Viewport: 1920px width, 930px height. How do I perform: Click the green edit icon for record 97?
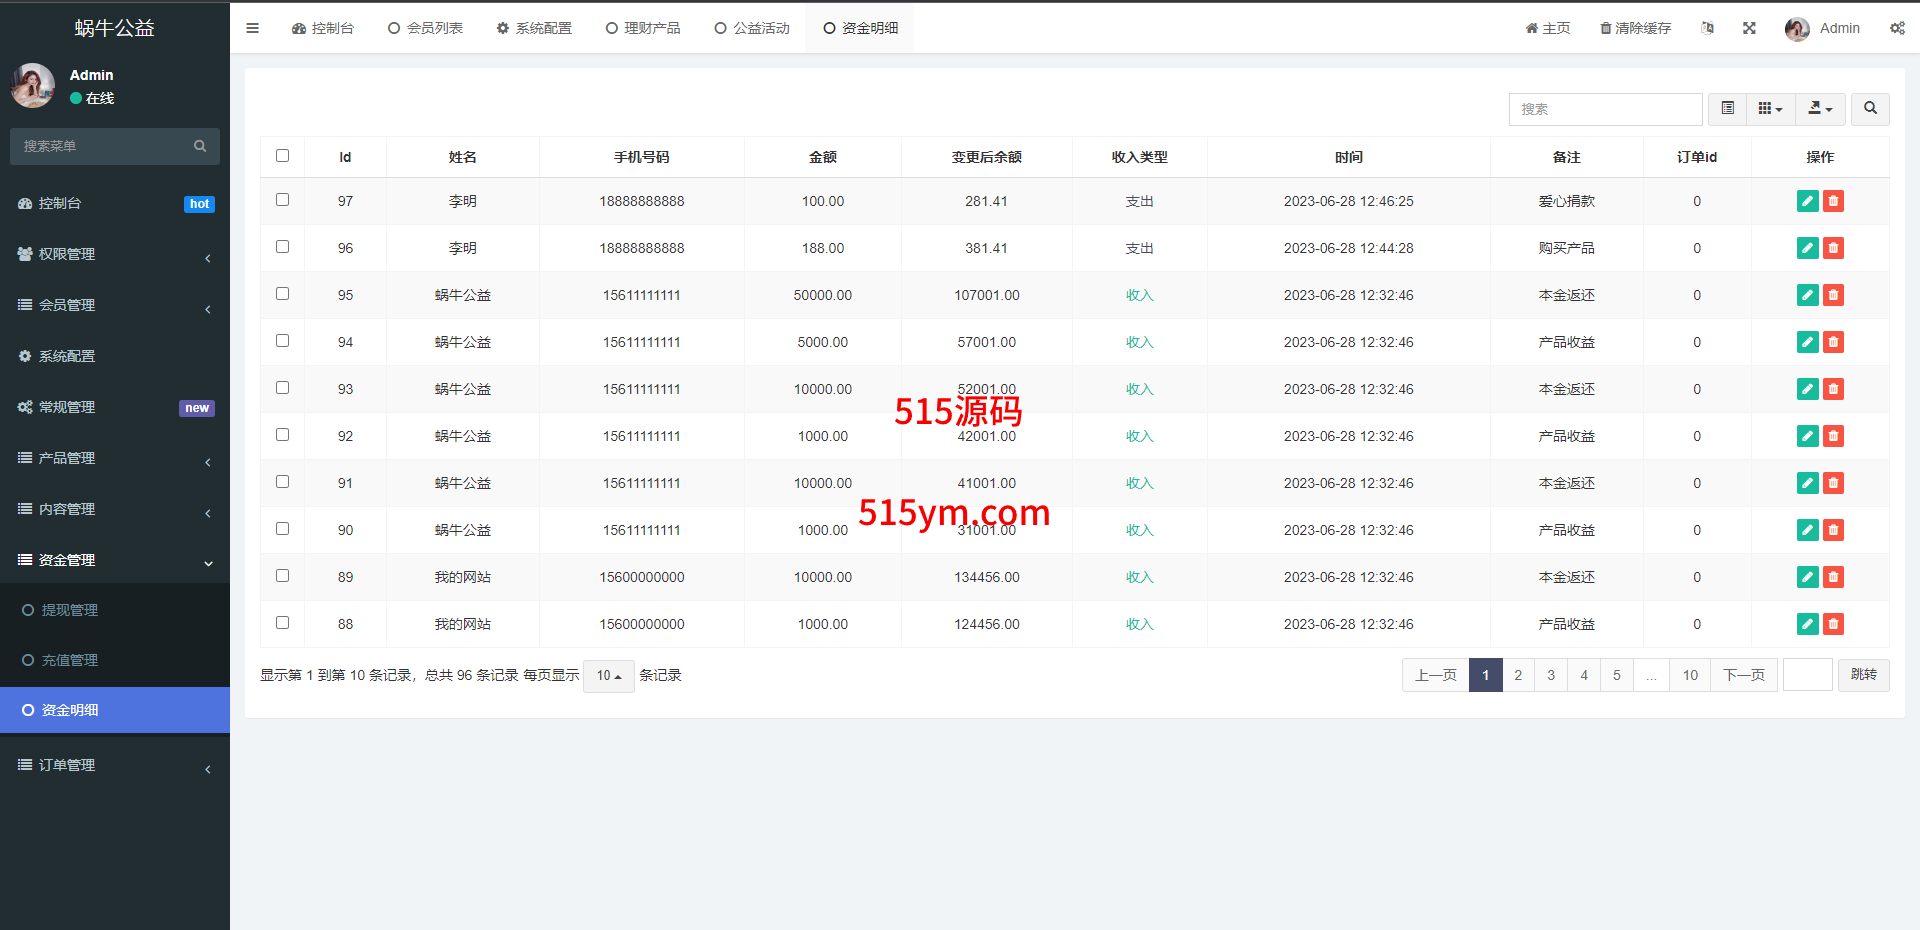coord(1807,201)
